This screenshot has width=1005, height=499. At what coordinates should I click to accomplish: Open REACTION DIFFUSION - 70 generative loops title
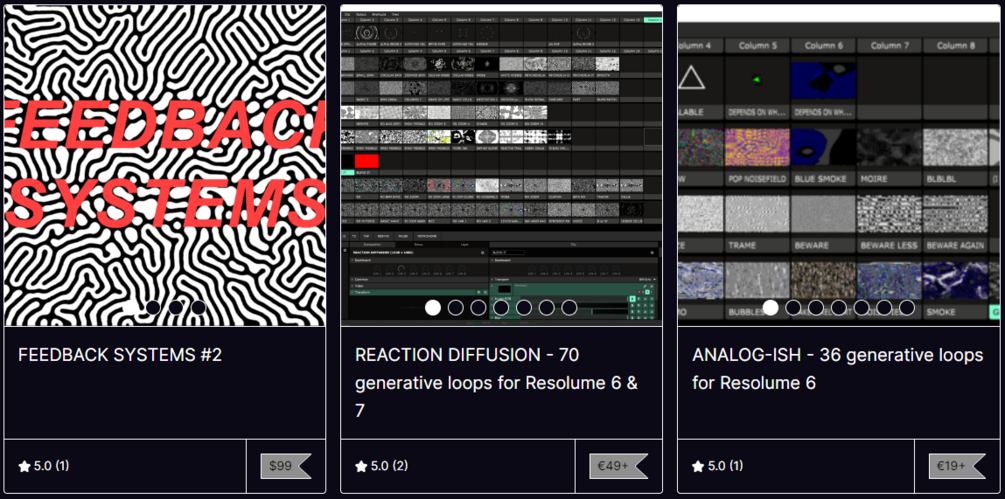(497, 382)
